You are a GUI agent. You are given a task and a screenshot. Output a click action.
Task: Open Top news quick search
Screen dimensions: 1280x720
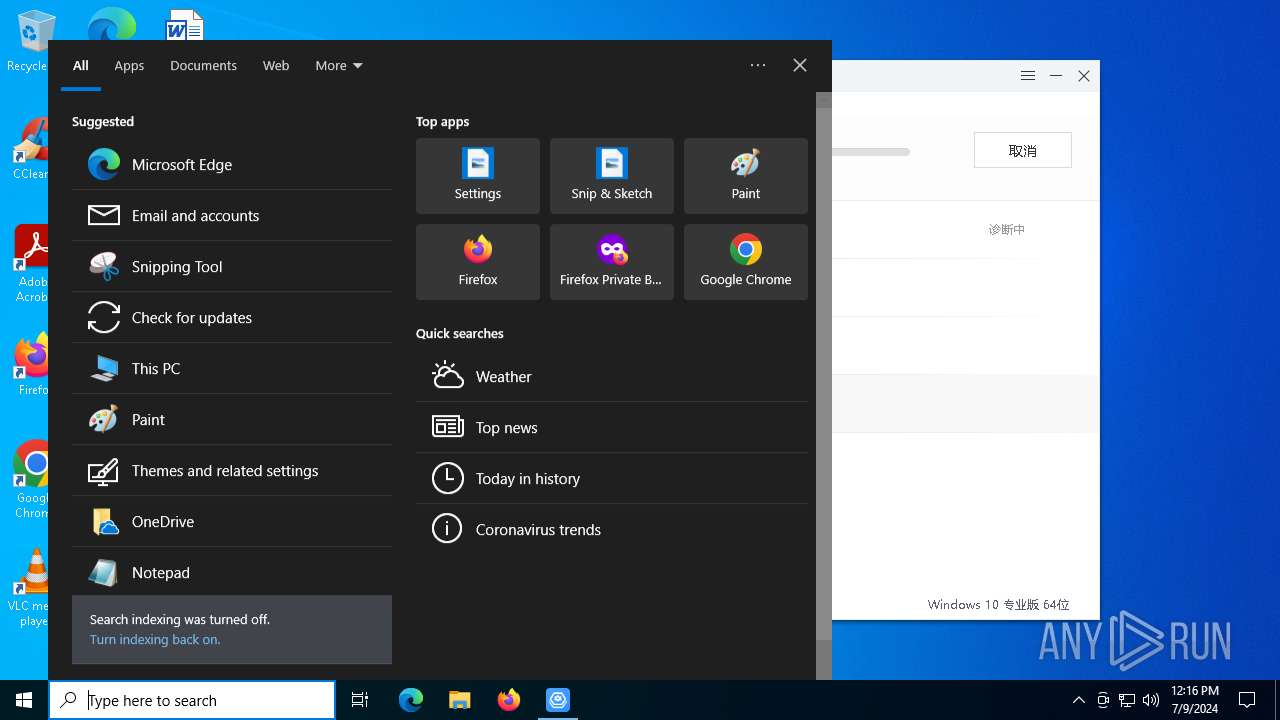612,428
